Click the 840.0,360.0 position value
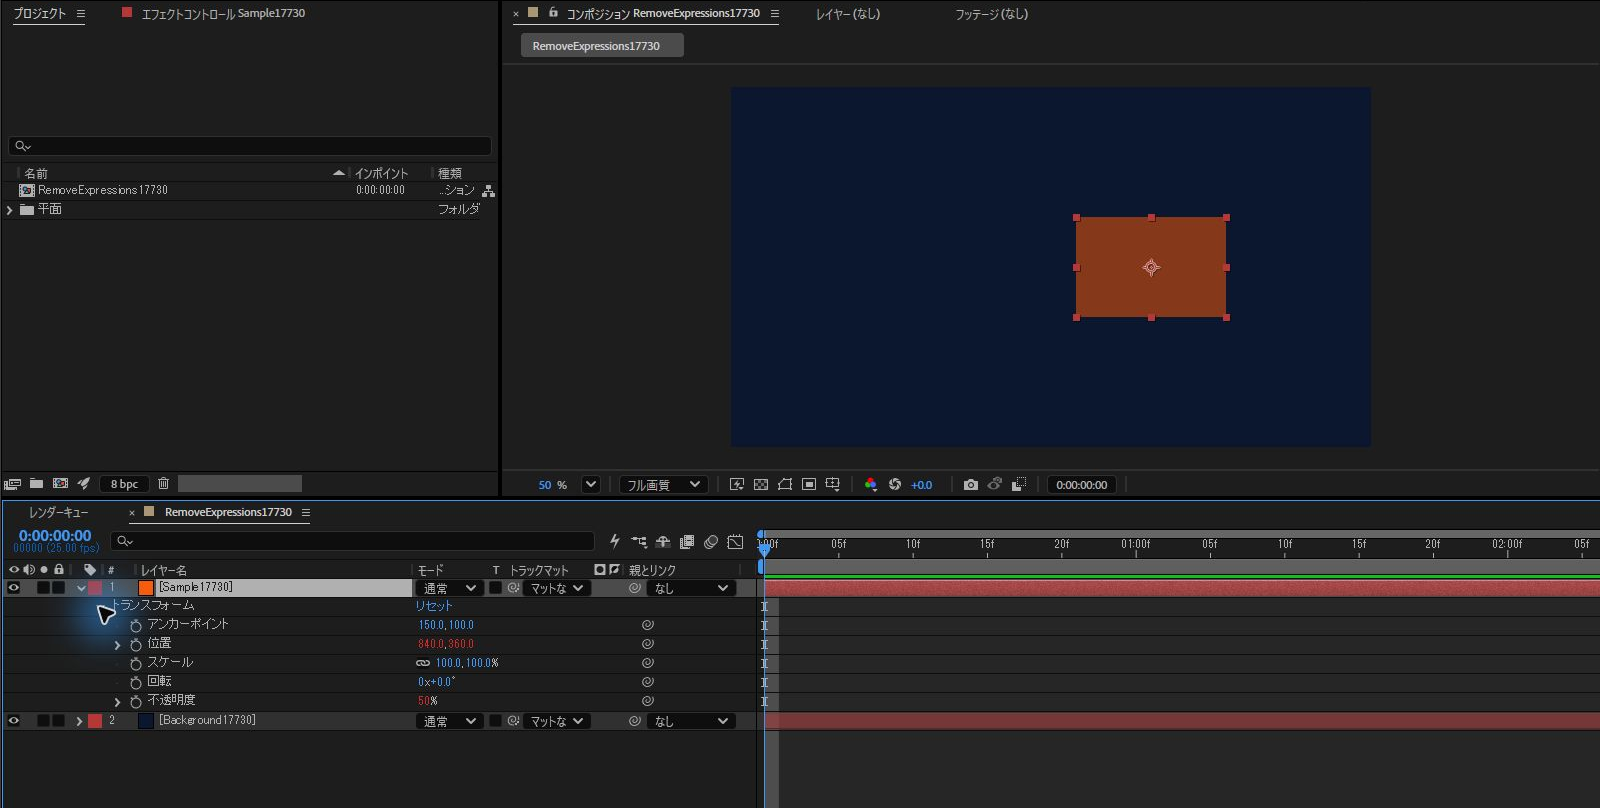The width and height of the screenshot is (1600, 808). [x=446, y=644]
